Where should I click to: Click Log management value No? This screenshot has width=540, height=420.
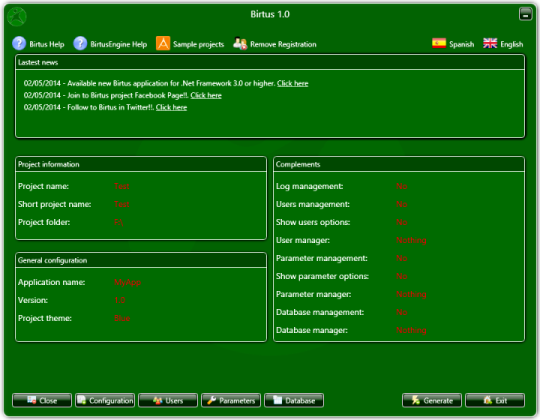(x=402, y=186)
